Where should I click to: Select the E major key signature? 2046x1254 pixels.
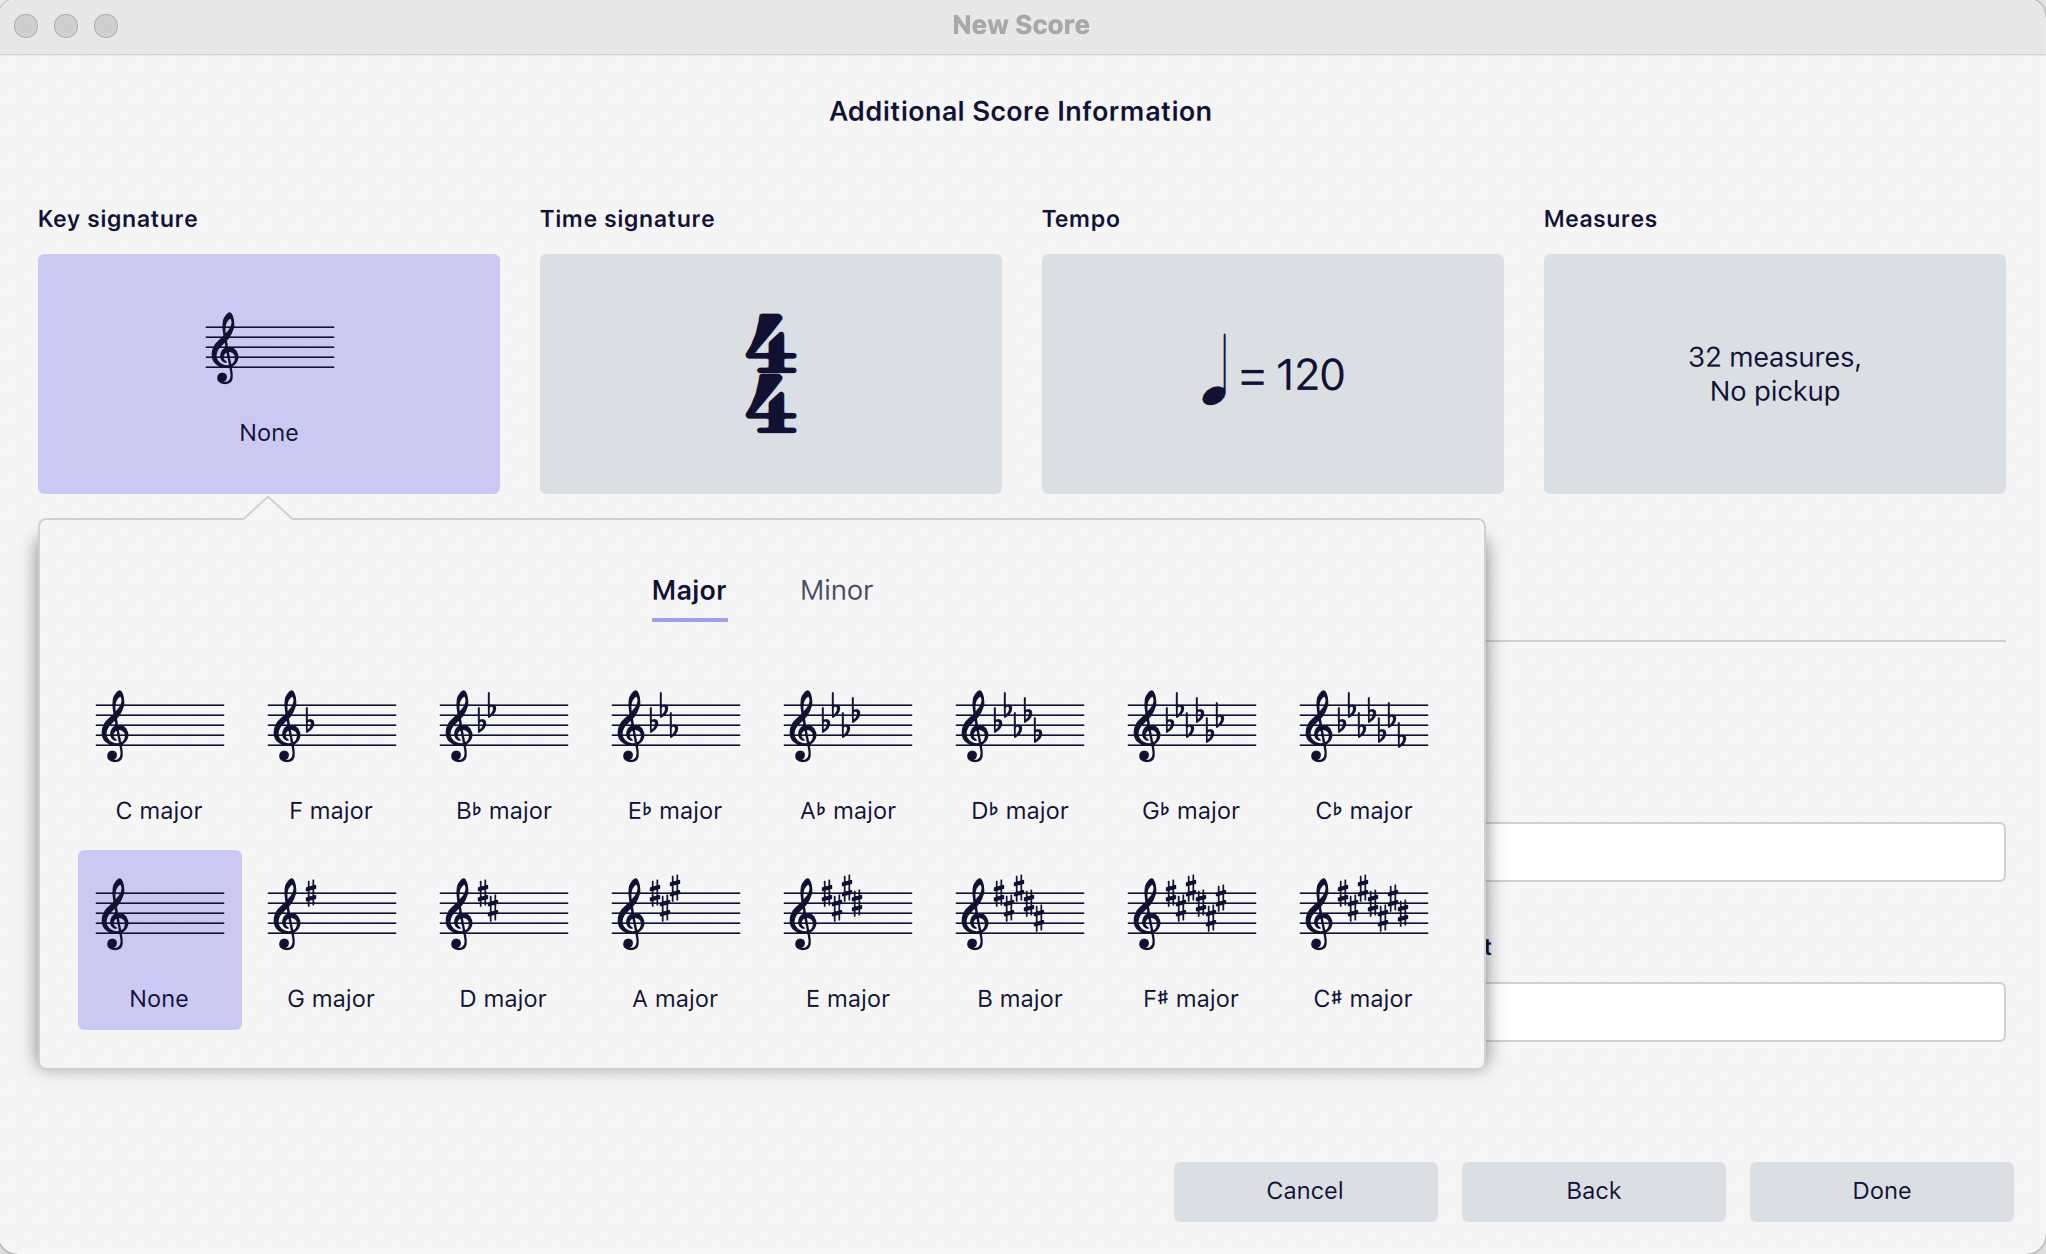point(846,940)
